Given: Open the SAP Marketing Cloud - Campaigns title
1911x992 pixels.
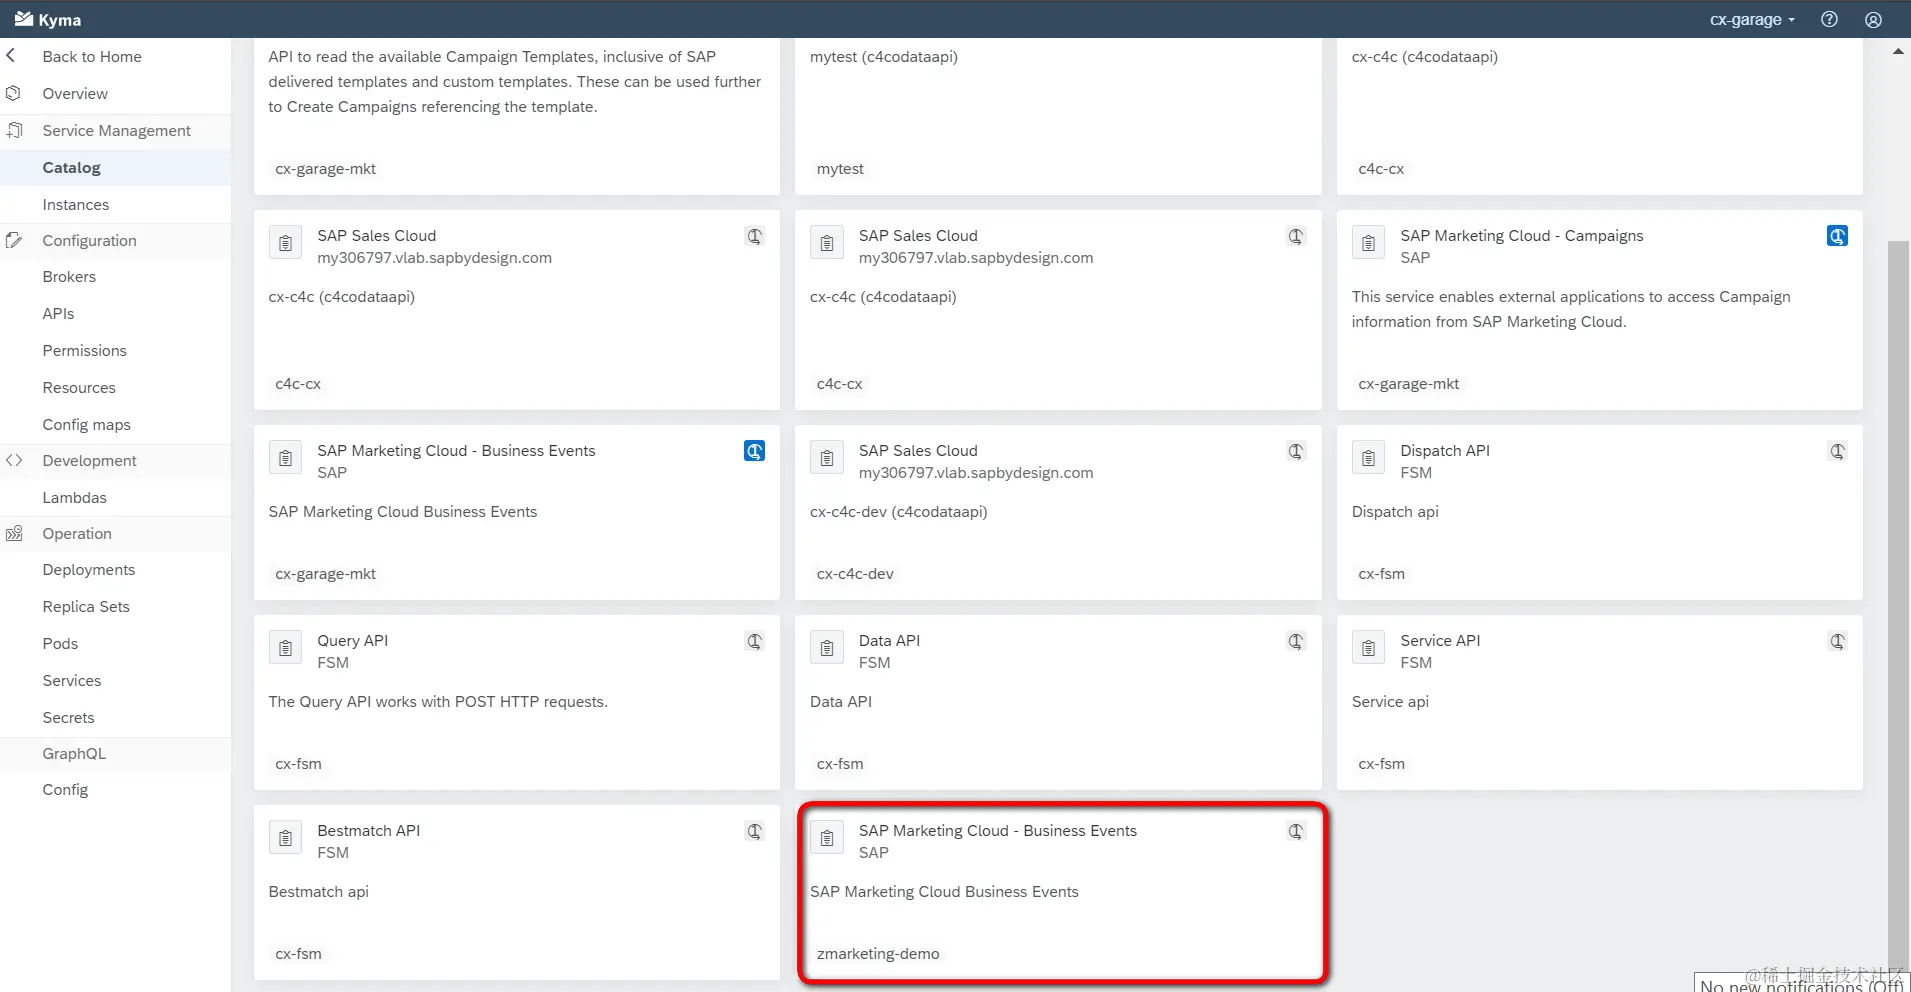Looking at the screenshot, I should (1521, 235).
